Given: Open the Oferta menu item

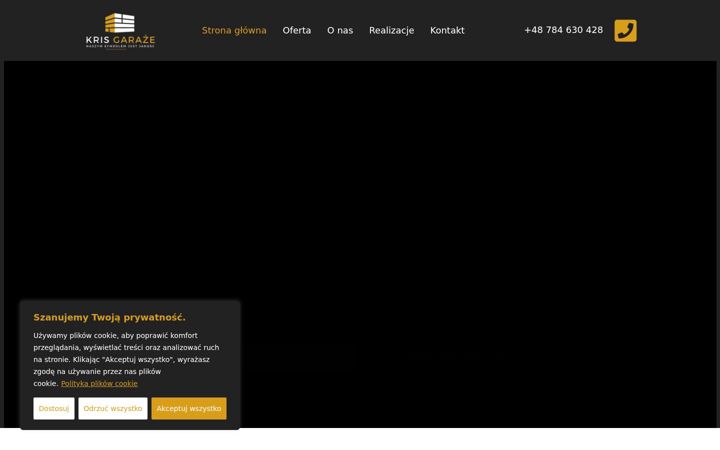Looking at the screenshot, I should click(297, 30).
